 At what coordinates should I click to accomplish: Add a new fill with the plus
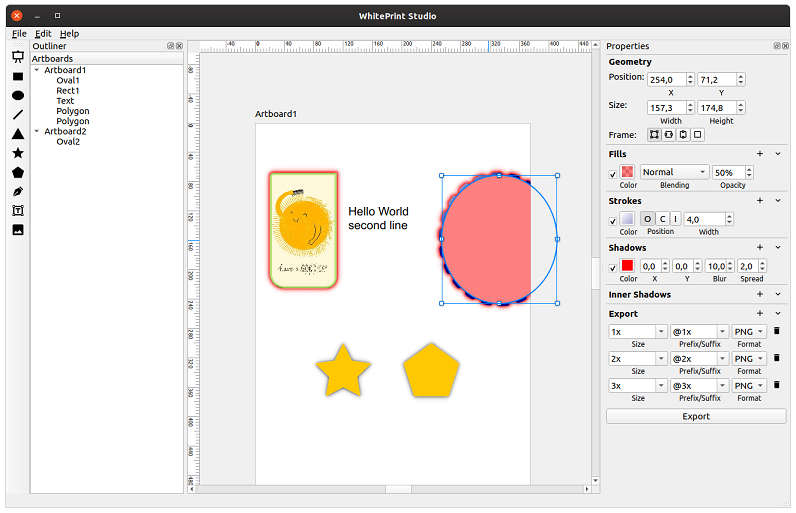pos(760,154)
